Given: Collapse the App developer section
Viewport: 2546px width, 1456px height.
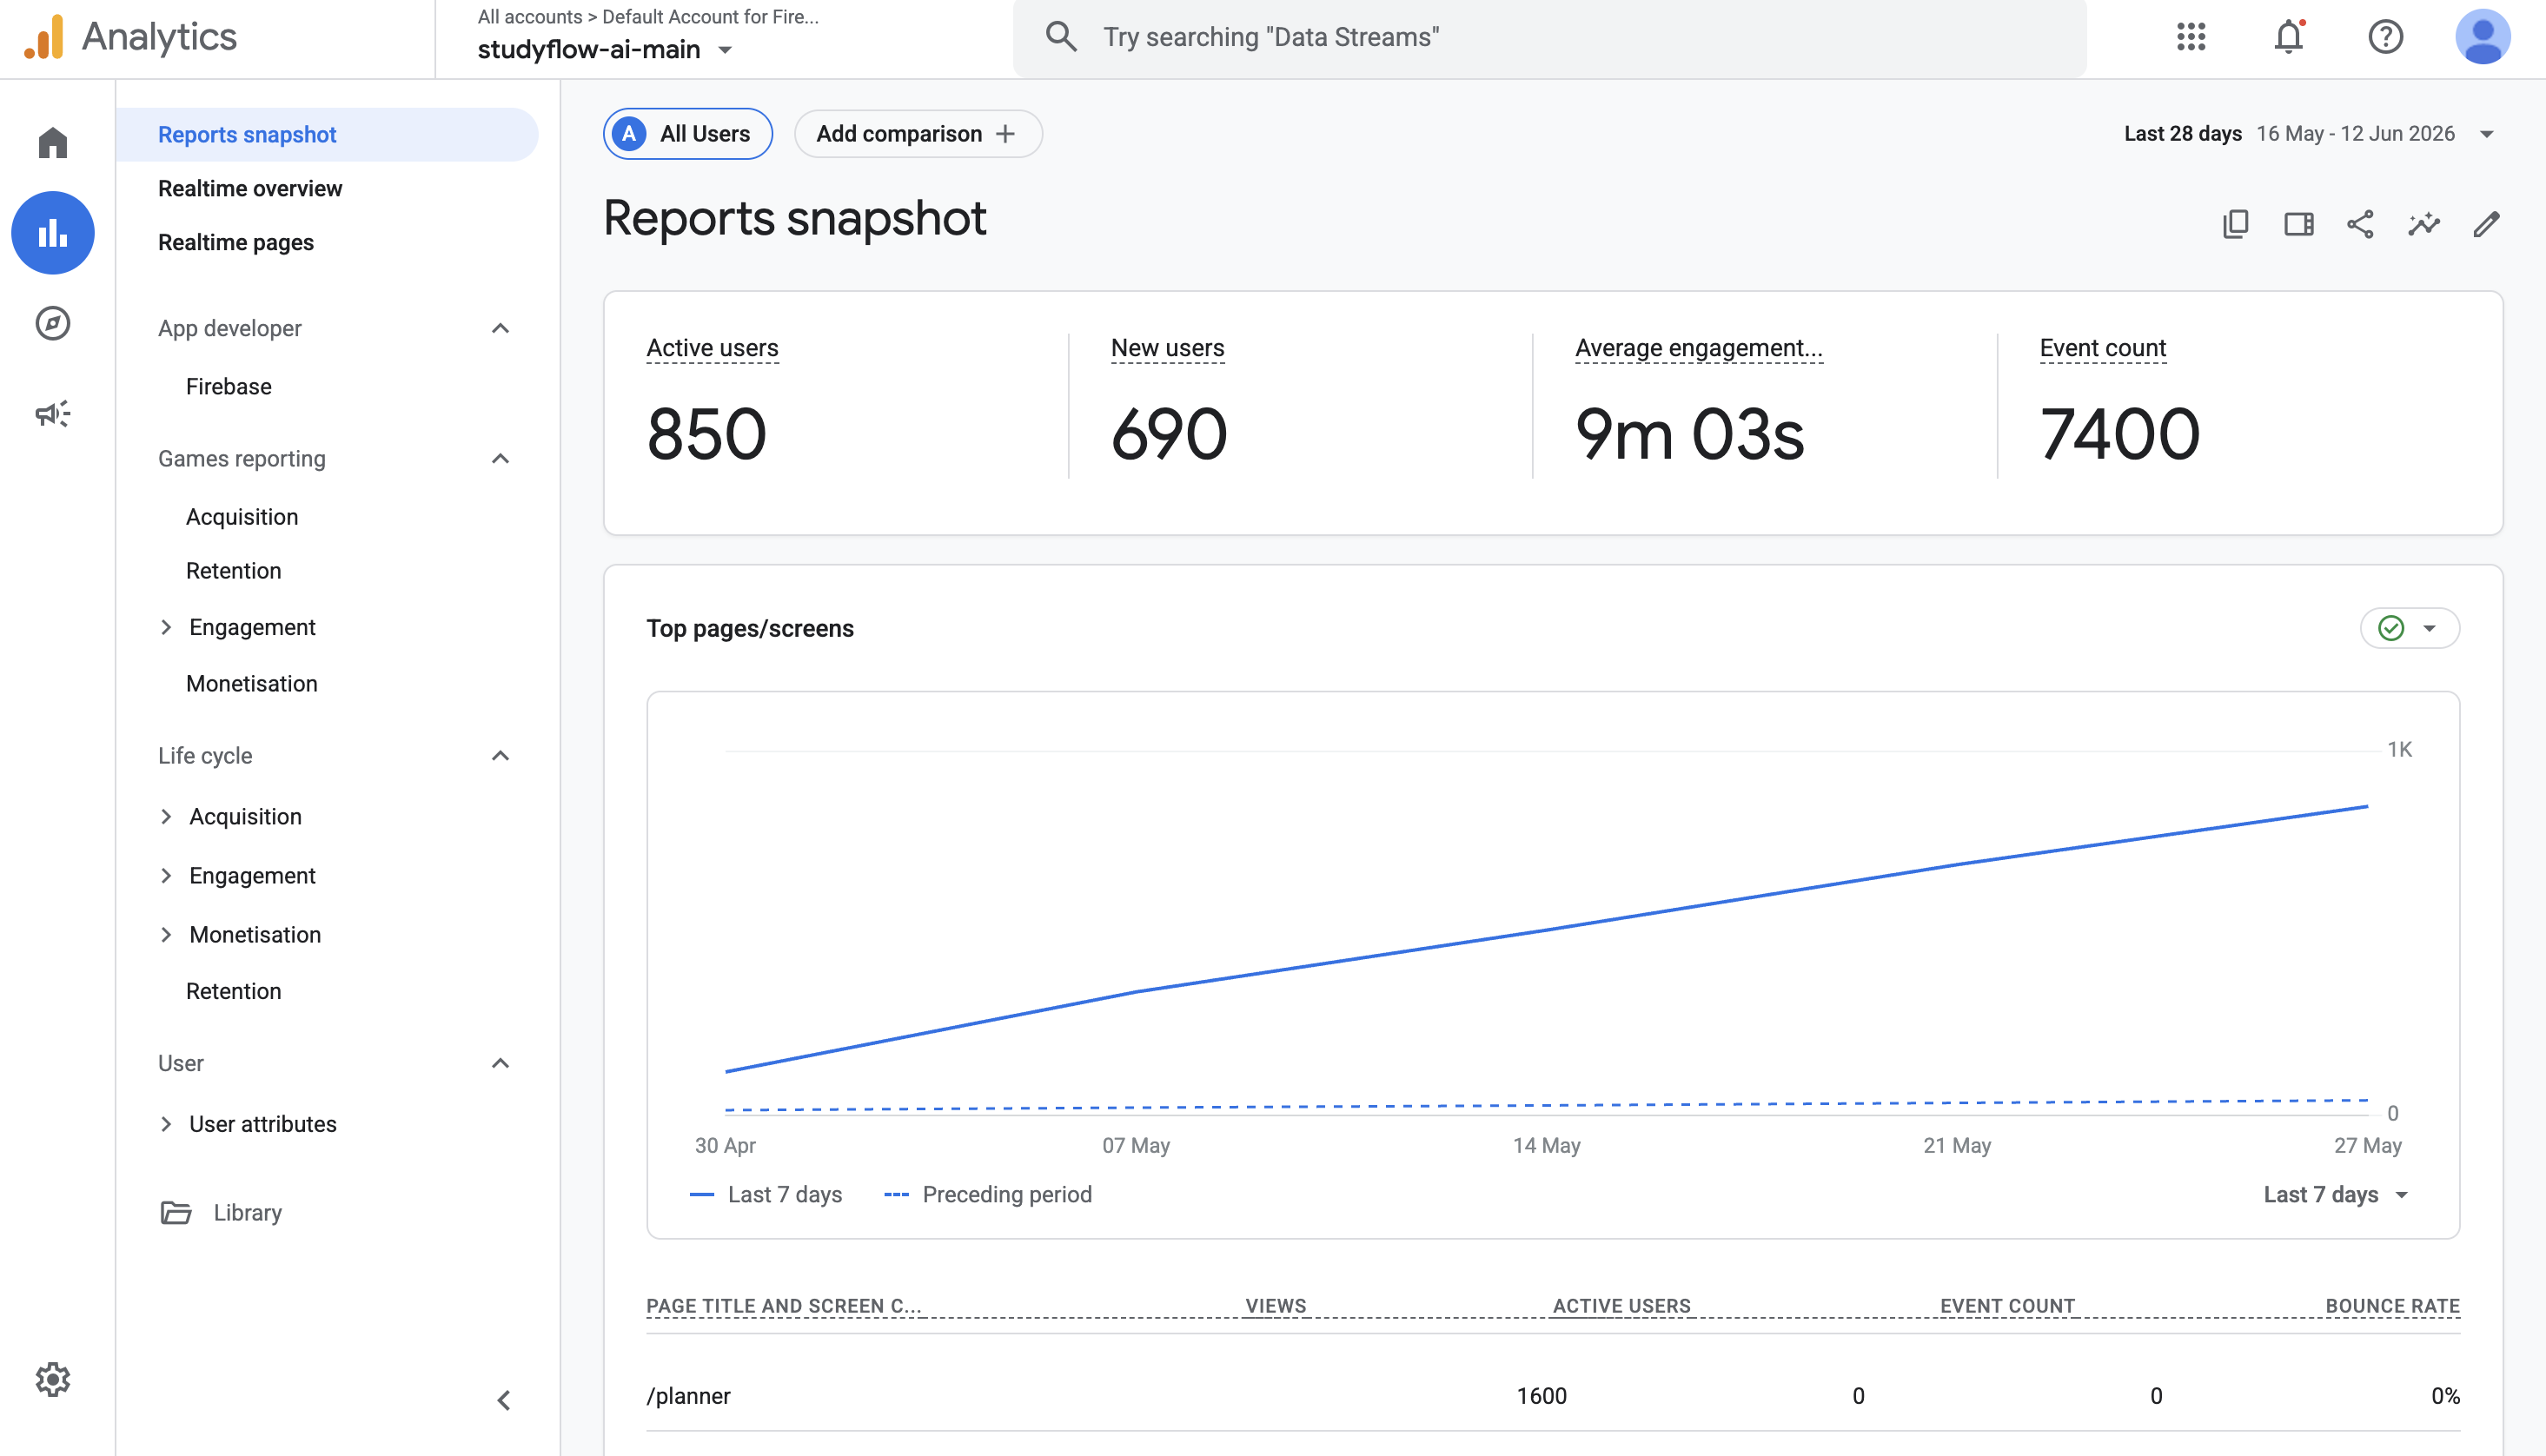Looking at the screenshot, I should [x=501, y=328].
